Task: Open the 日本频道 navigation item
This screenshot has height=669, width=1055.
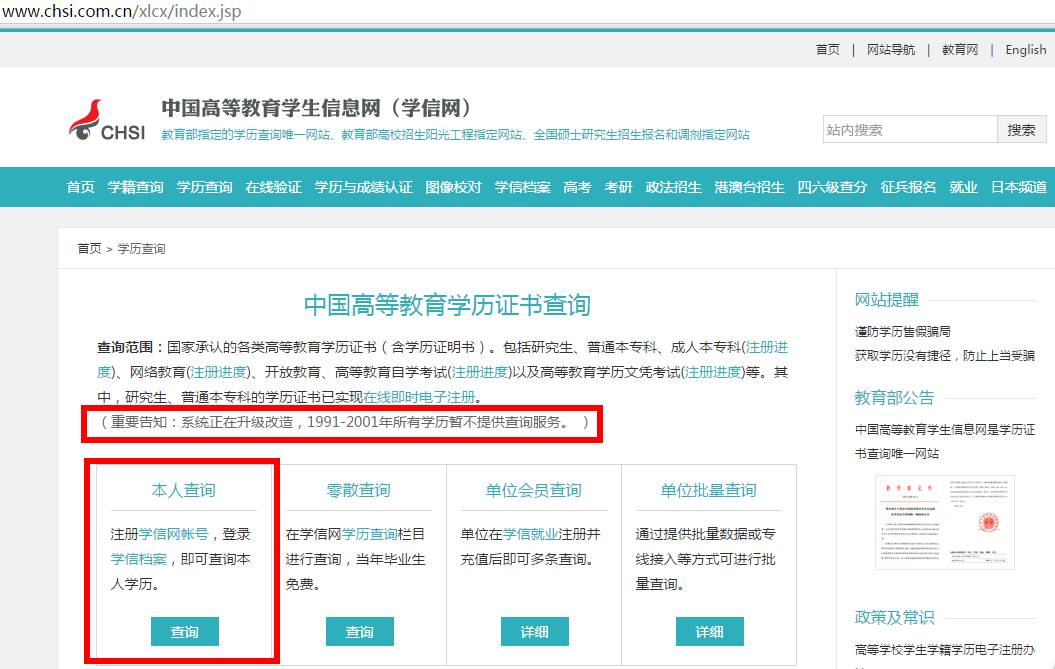Action: point(1019,187)
